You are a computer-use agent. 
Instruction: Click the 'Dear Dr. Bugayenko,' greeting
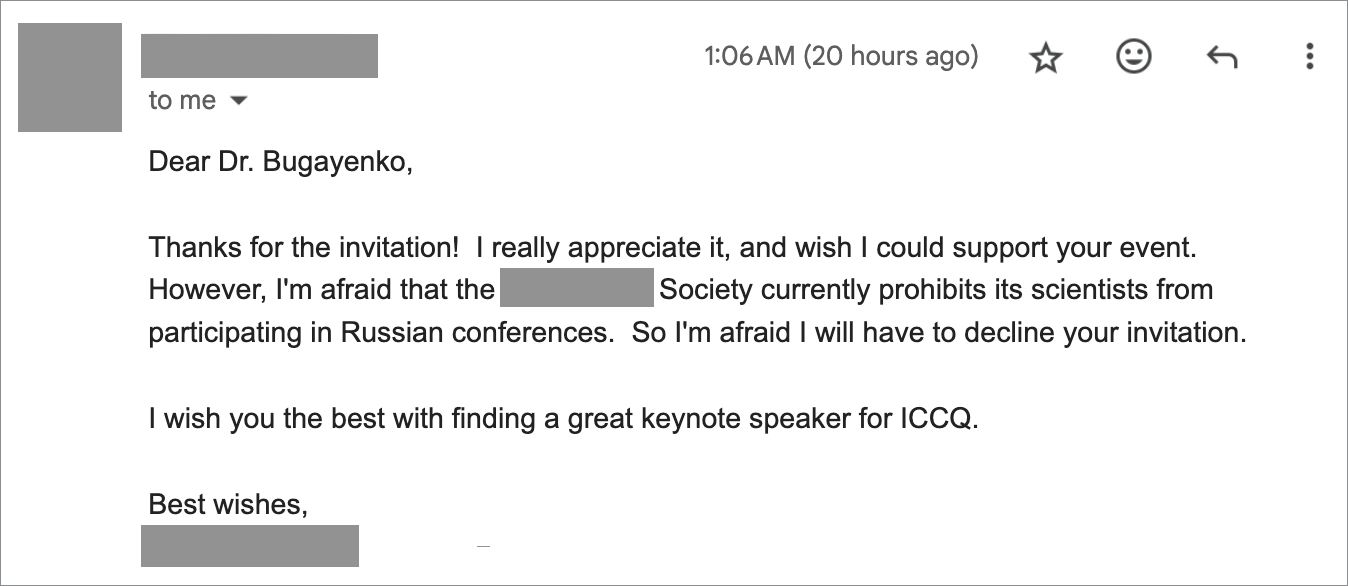281,162
